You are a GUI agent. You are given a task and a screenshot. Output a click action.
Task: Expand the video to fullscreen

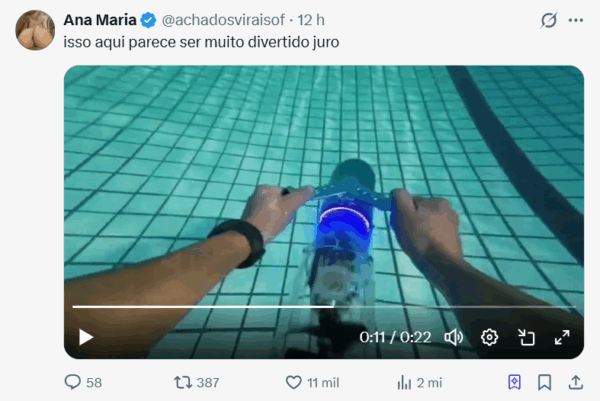(562, 337)
